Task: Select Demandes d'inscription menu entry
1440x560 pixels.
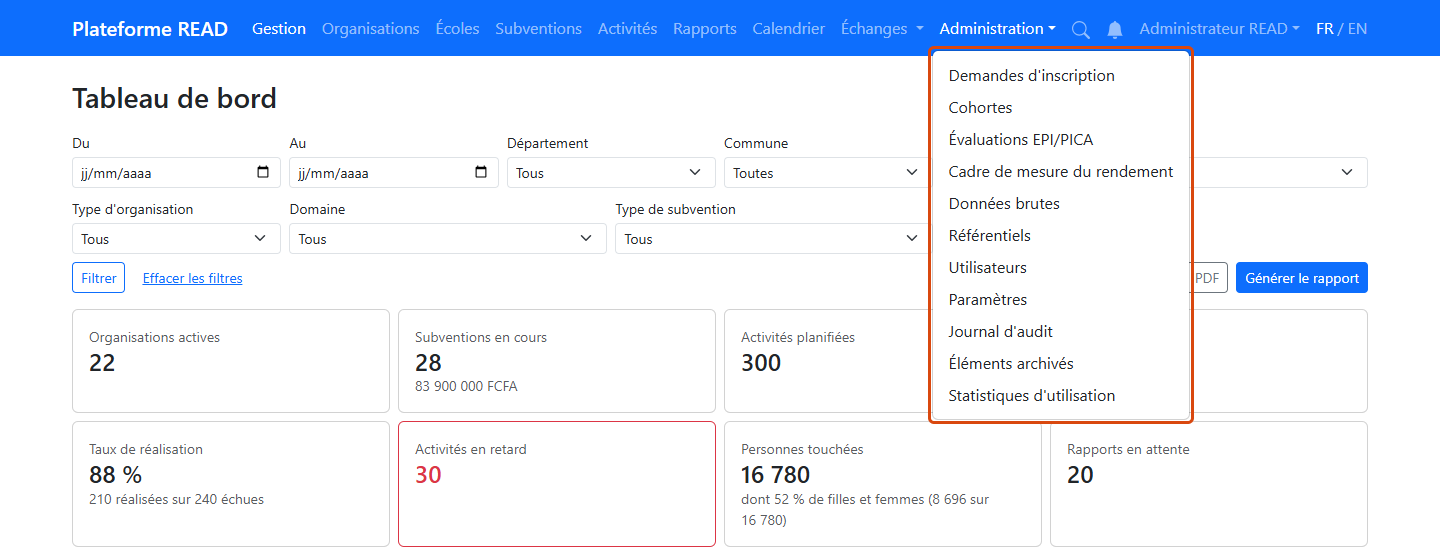Action: 1060,75
